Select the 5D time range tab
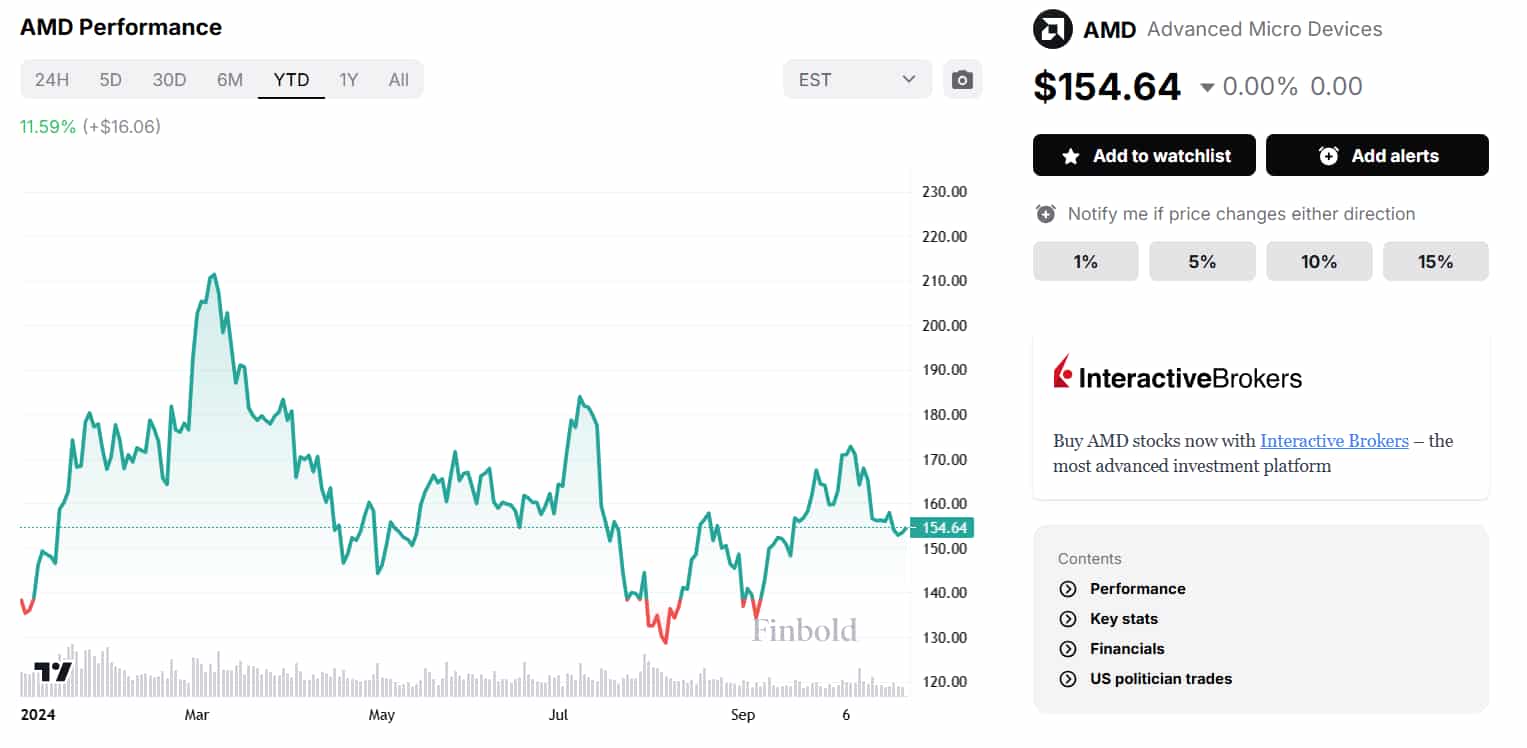The height and width of the screenshot is (748, 1527). [111, 79]
